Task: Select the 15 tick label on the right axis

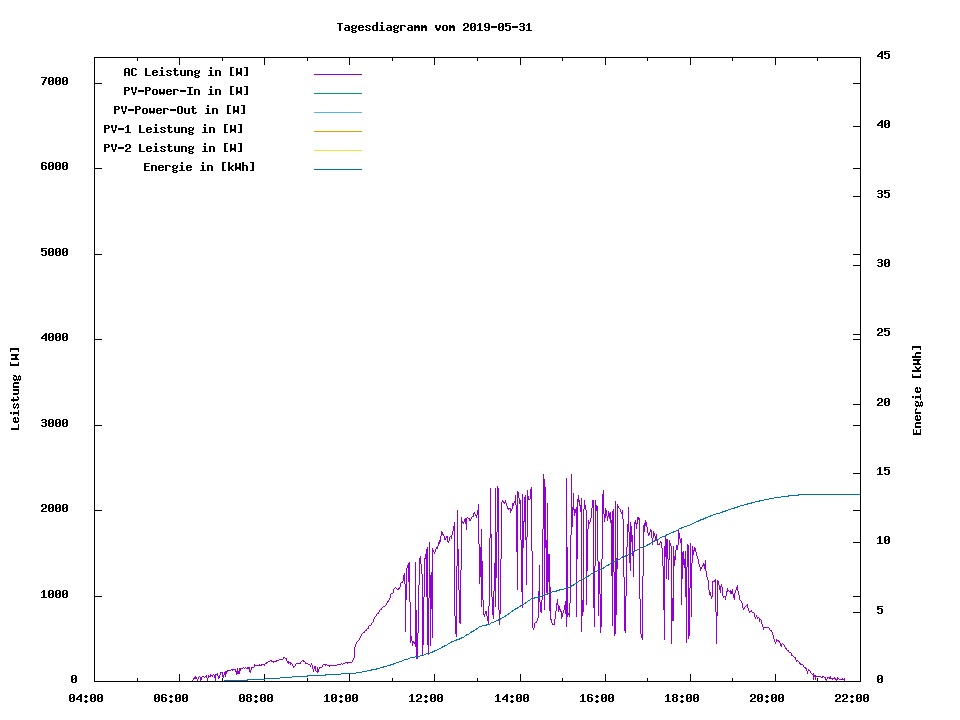Action: 883,472
